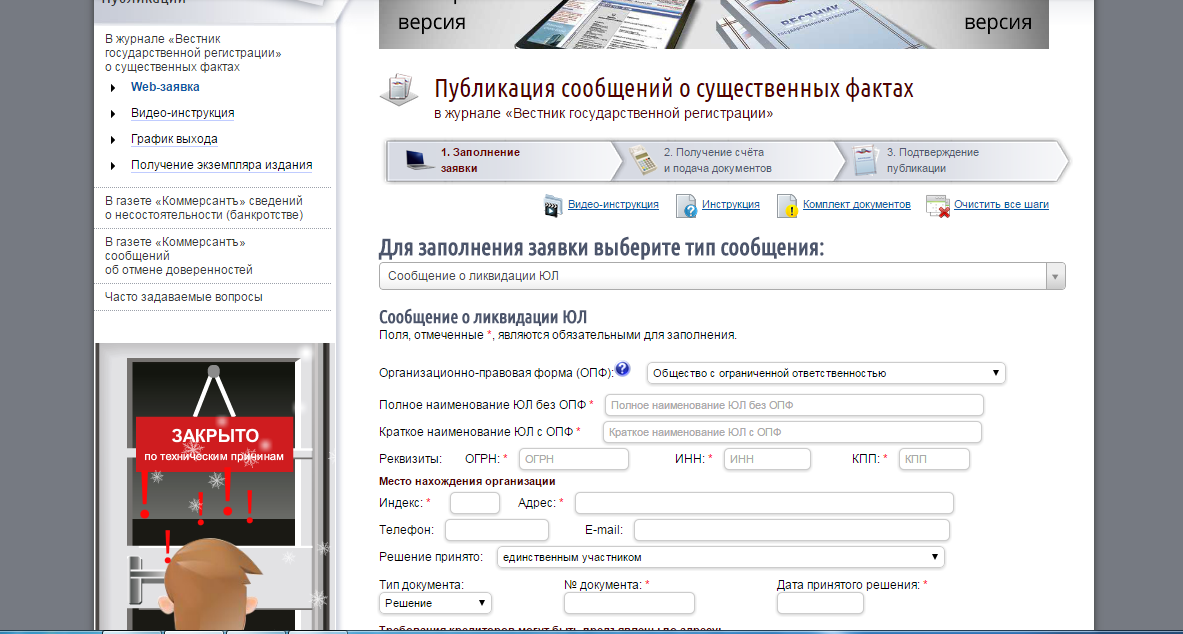Click the ЗАКРЫТО sign banner image
This screenshot has width=1183, height=634.
tap(214, 443)
